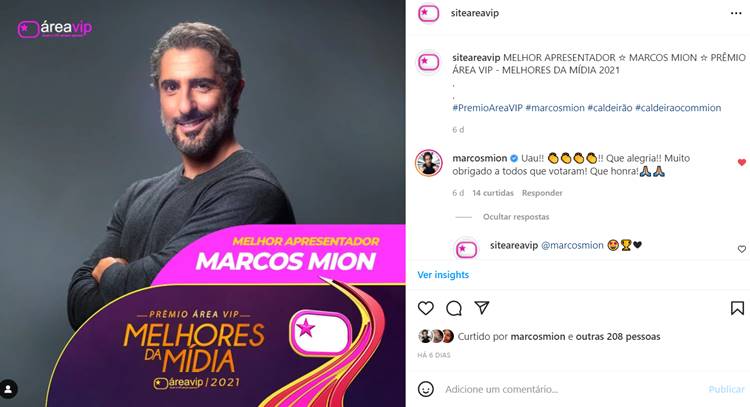
Task: Collapse replies with Ocultar respostas
Action: (516, 217)
